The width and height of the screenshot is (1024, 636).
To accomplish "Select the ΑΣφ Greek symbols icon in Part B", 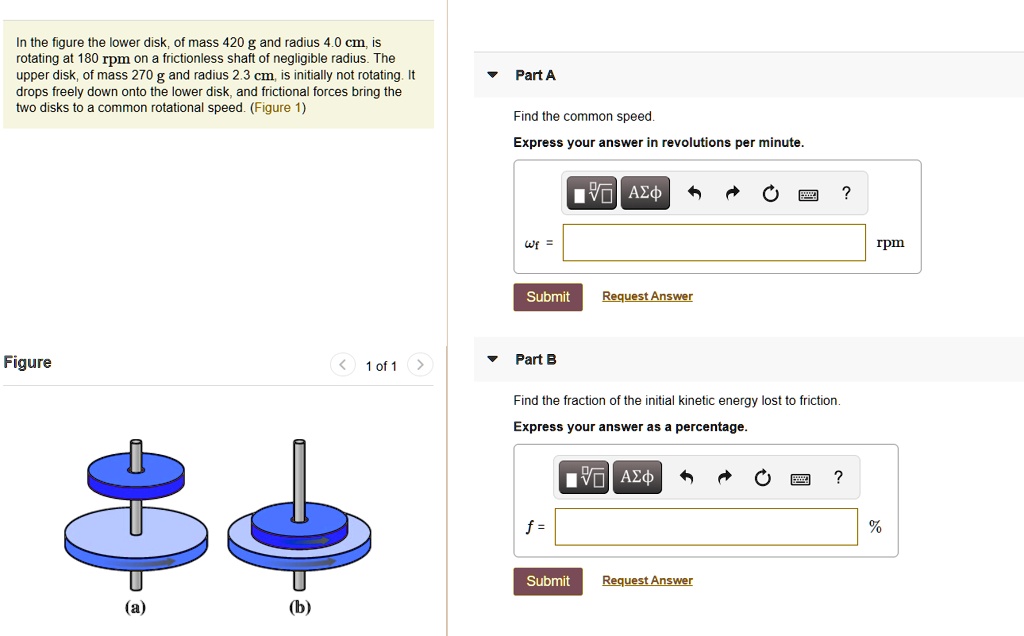I will click(637, 477).
